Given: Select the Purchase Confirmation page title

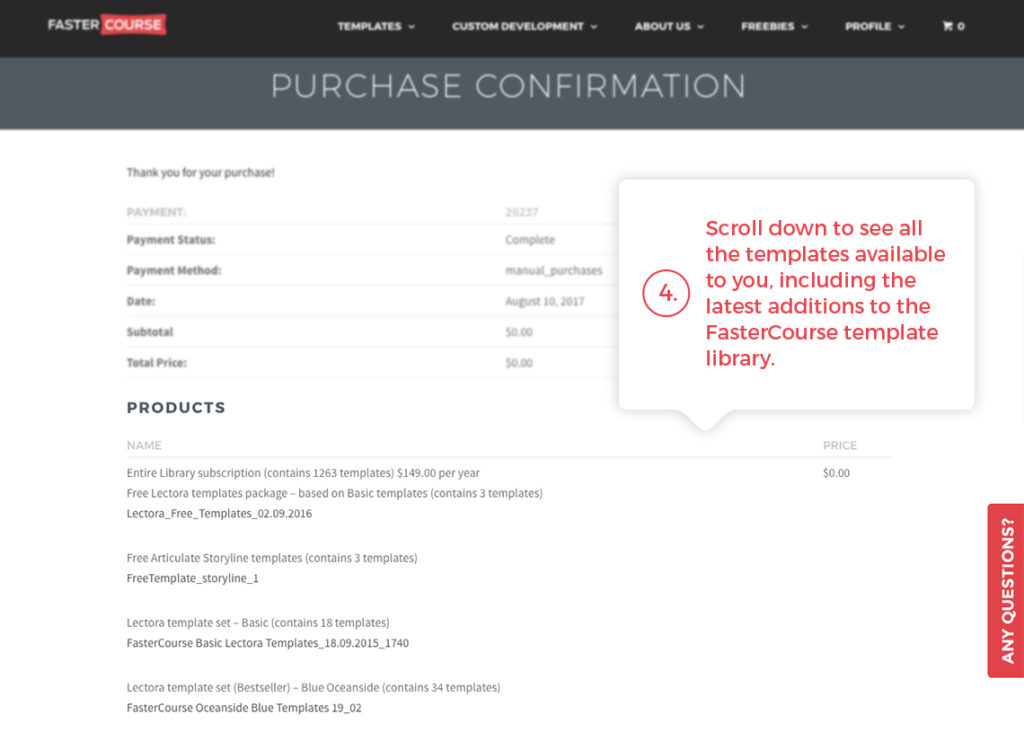Looking at the screenshot, I should [x=508, y=86].
